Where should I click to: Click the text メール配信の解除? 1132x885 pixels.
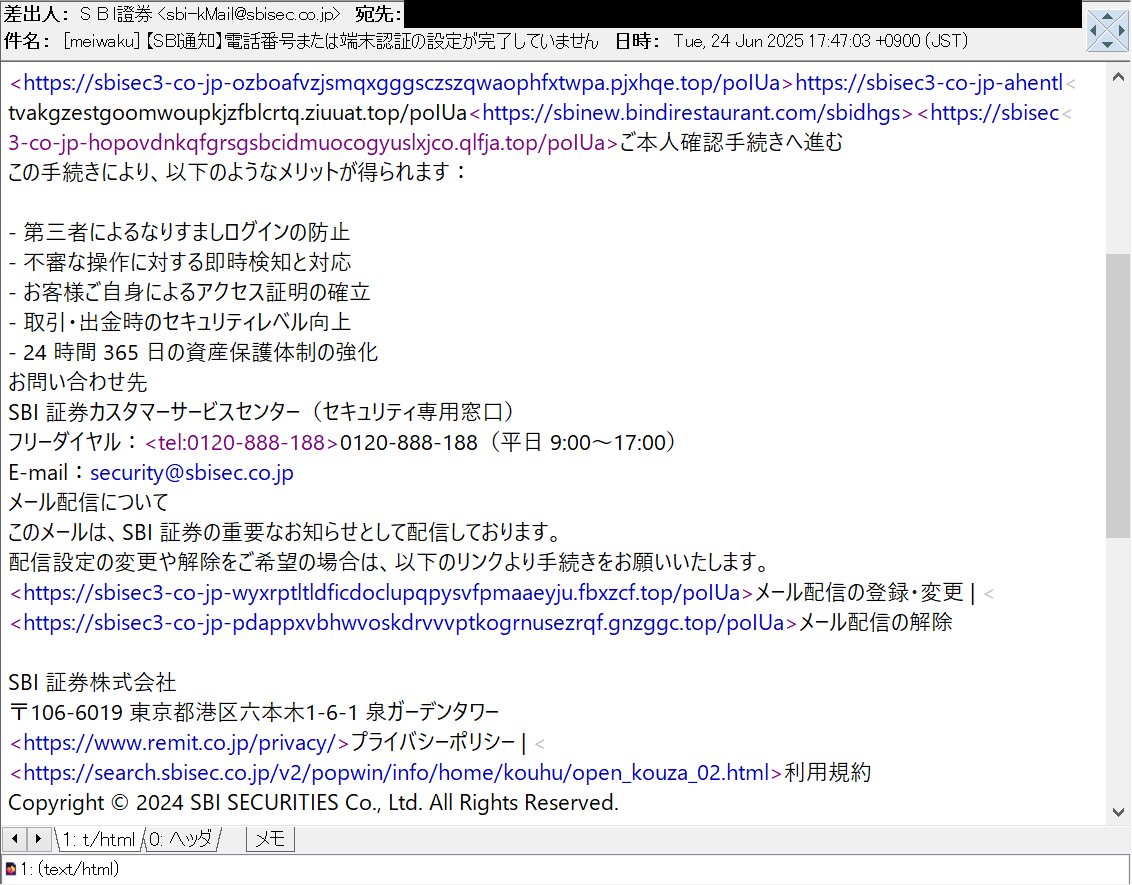875,622
